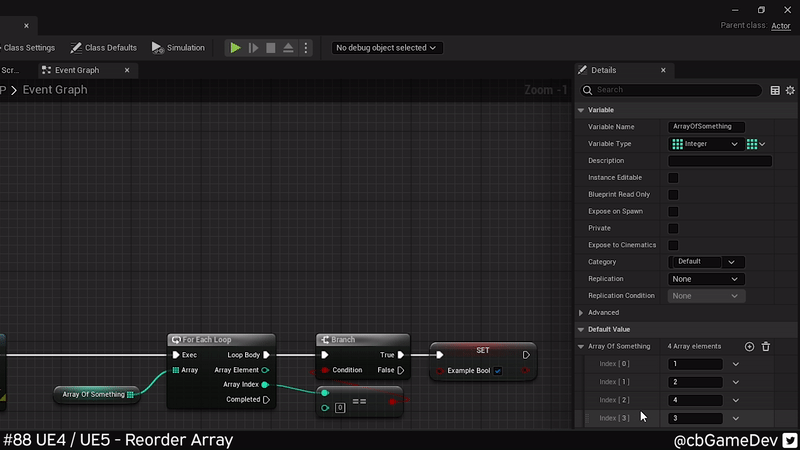800x450 pixels.
Task: Click trash icon to empty the array
Action: (766, 346)
